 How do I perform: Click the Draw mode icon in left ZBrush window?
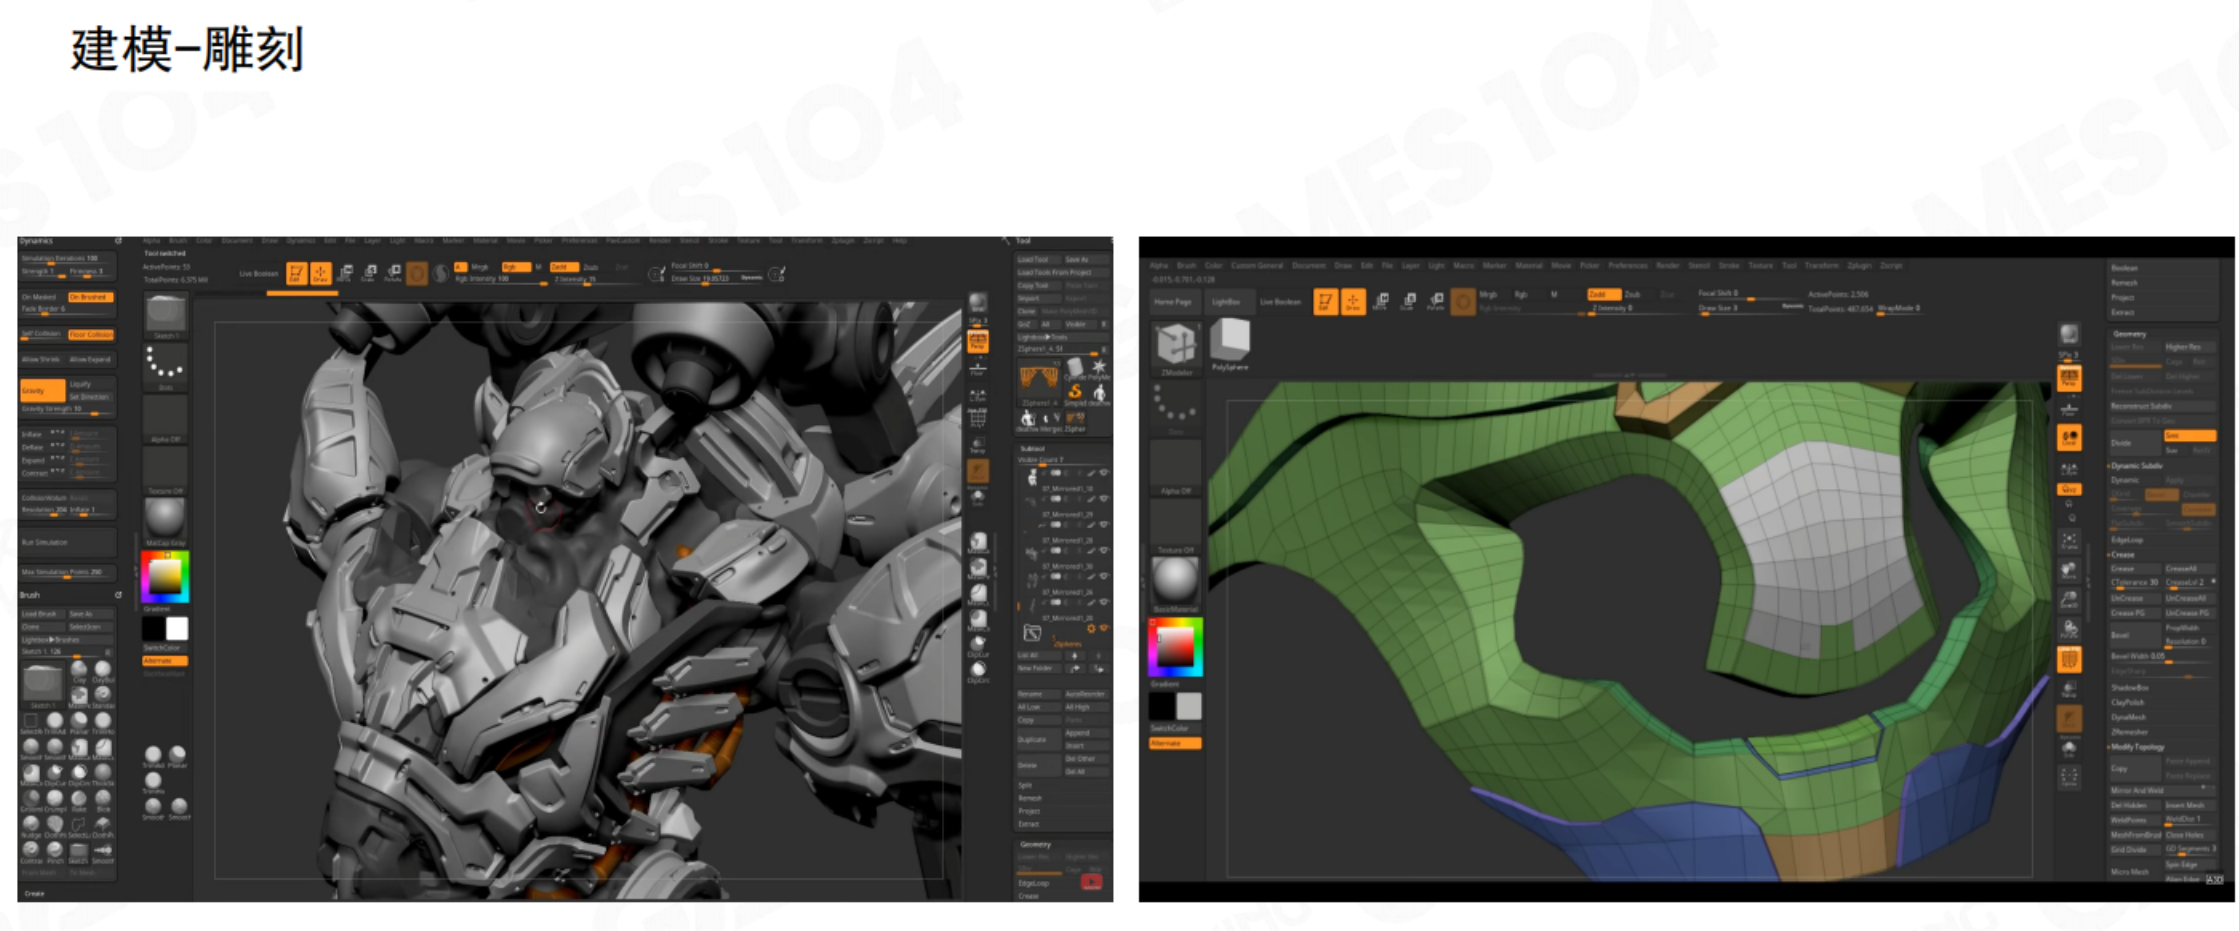[320, 273]
